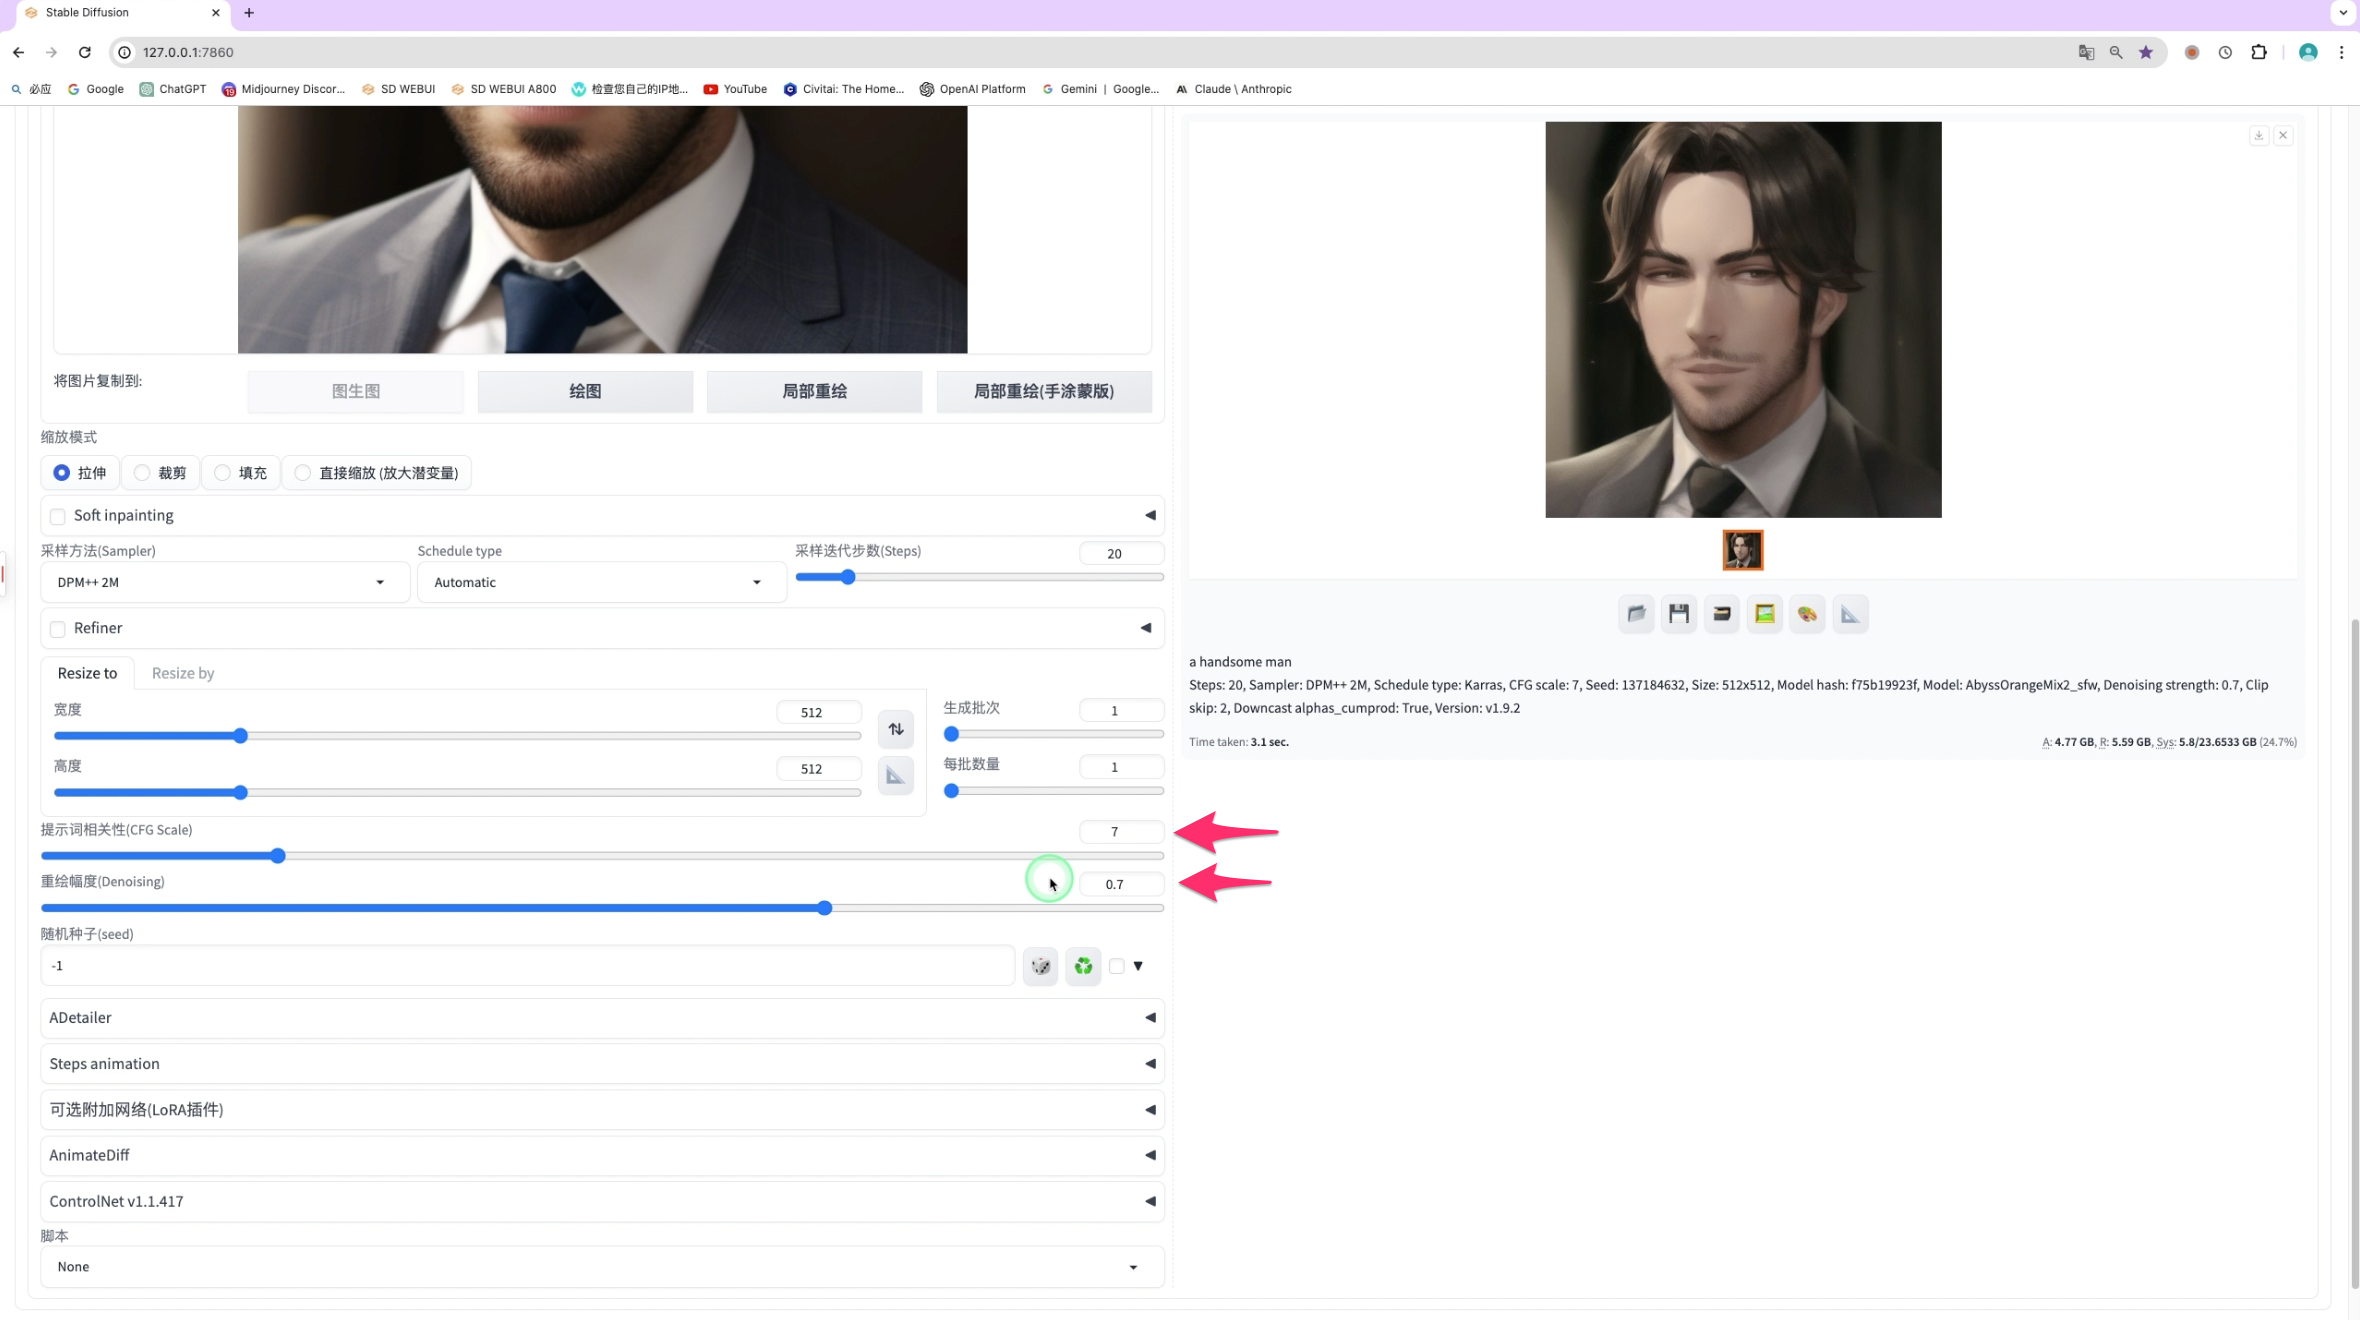Open Midjourney Discord bookmark
Image resolution: width=2360 pixels, height=1320 pixels.
coord(283,89)
